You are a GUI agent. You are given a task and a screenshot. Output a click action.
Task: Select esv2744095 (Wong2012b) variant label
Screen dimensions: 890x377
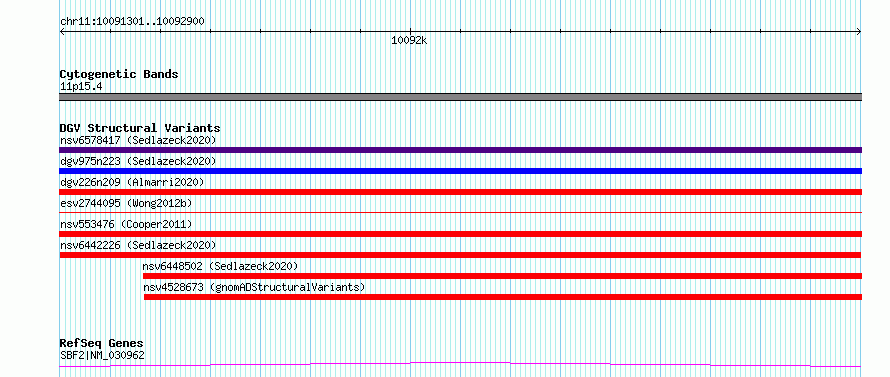click(x=126, y=203)
